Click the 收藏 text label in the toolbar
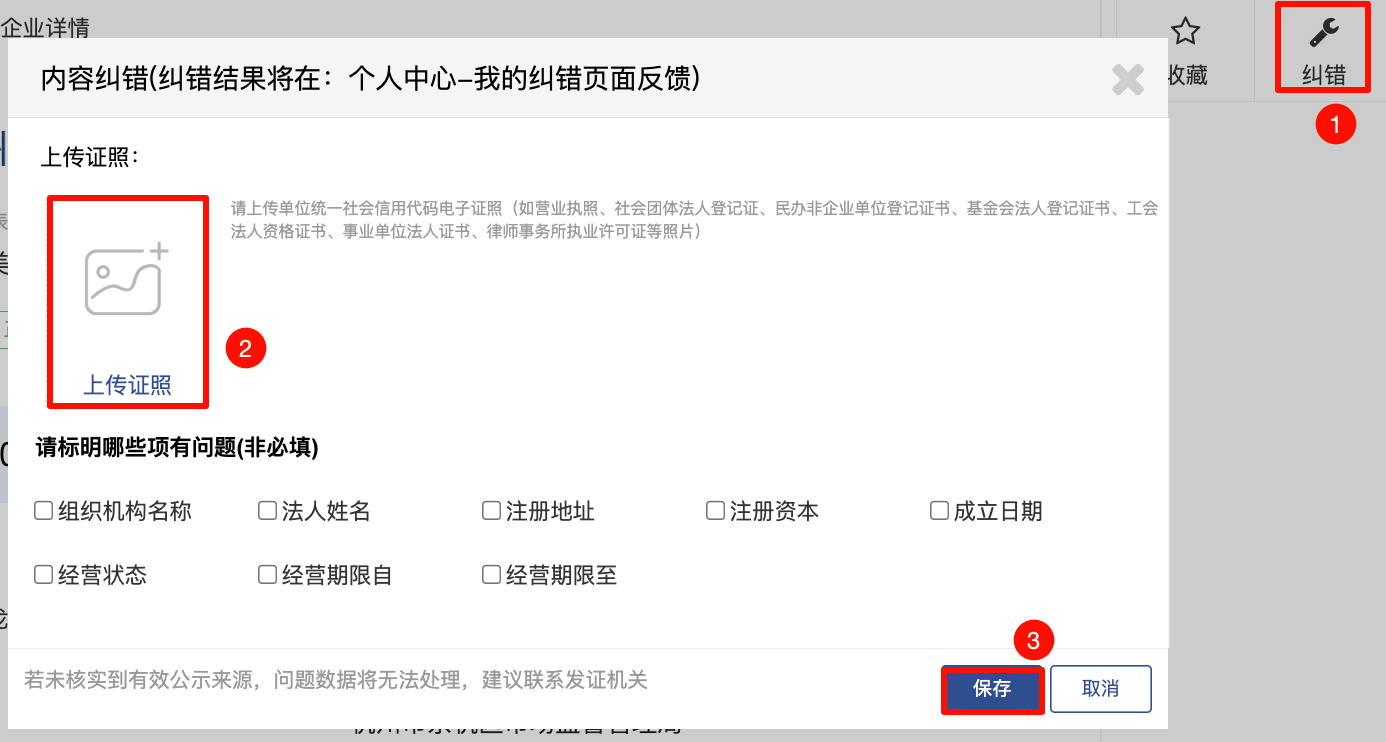 click(x=1188, y=75)
